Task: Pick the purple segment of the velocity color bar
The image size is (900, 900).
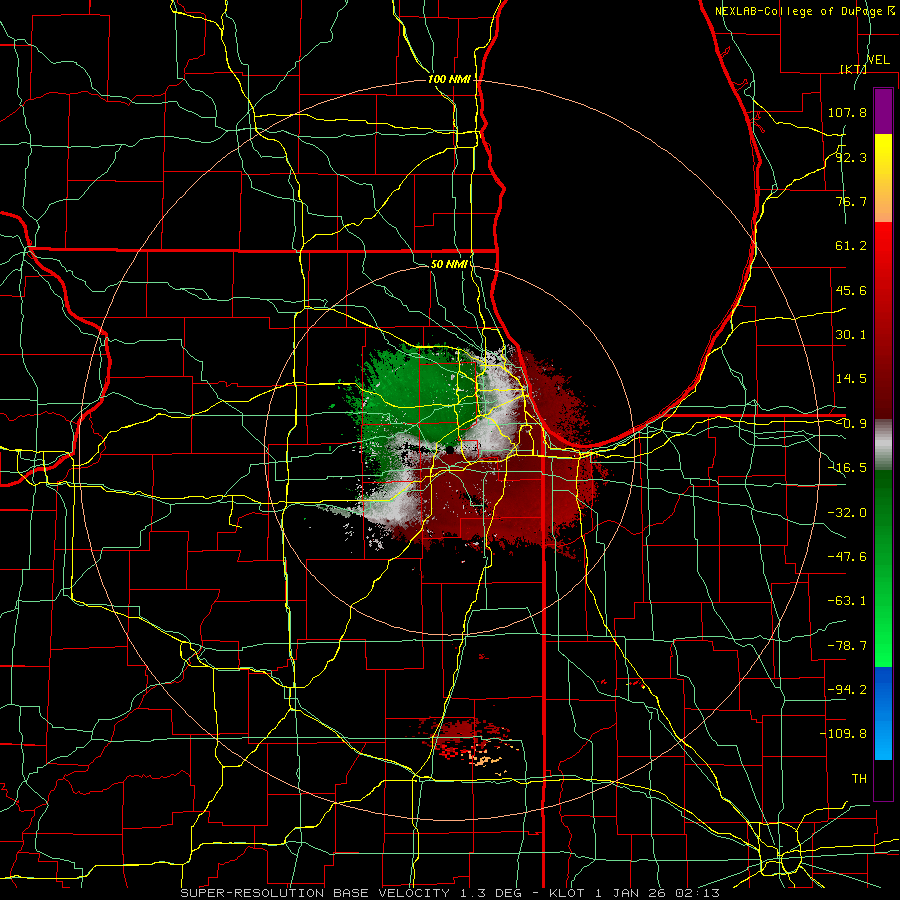Action: (x=883, y=111)
